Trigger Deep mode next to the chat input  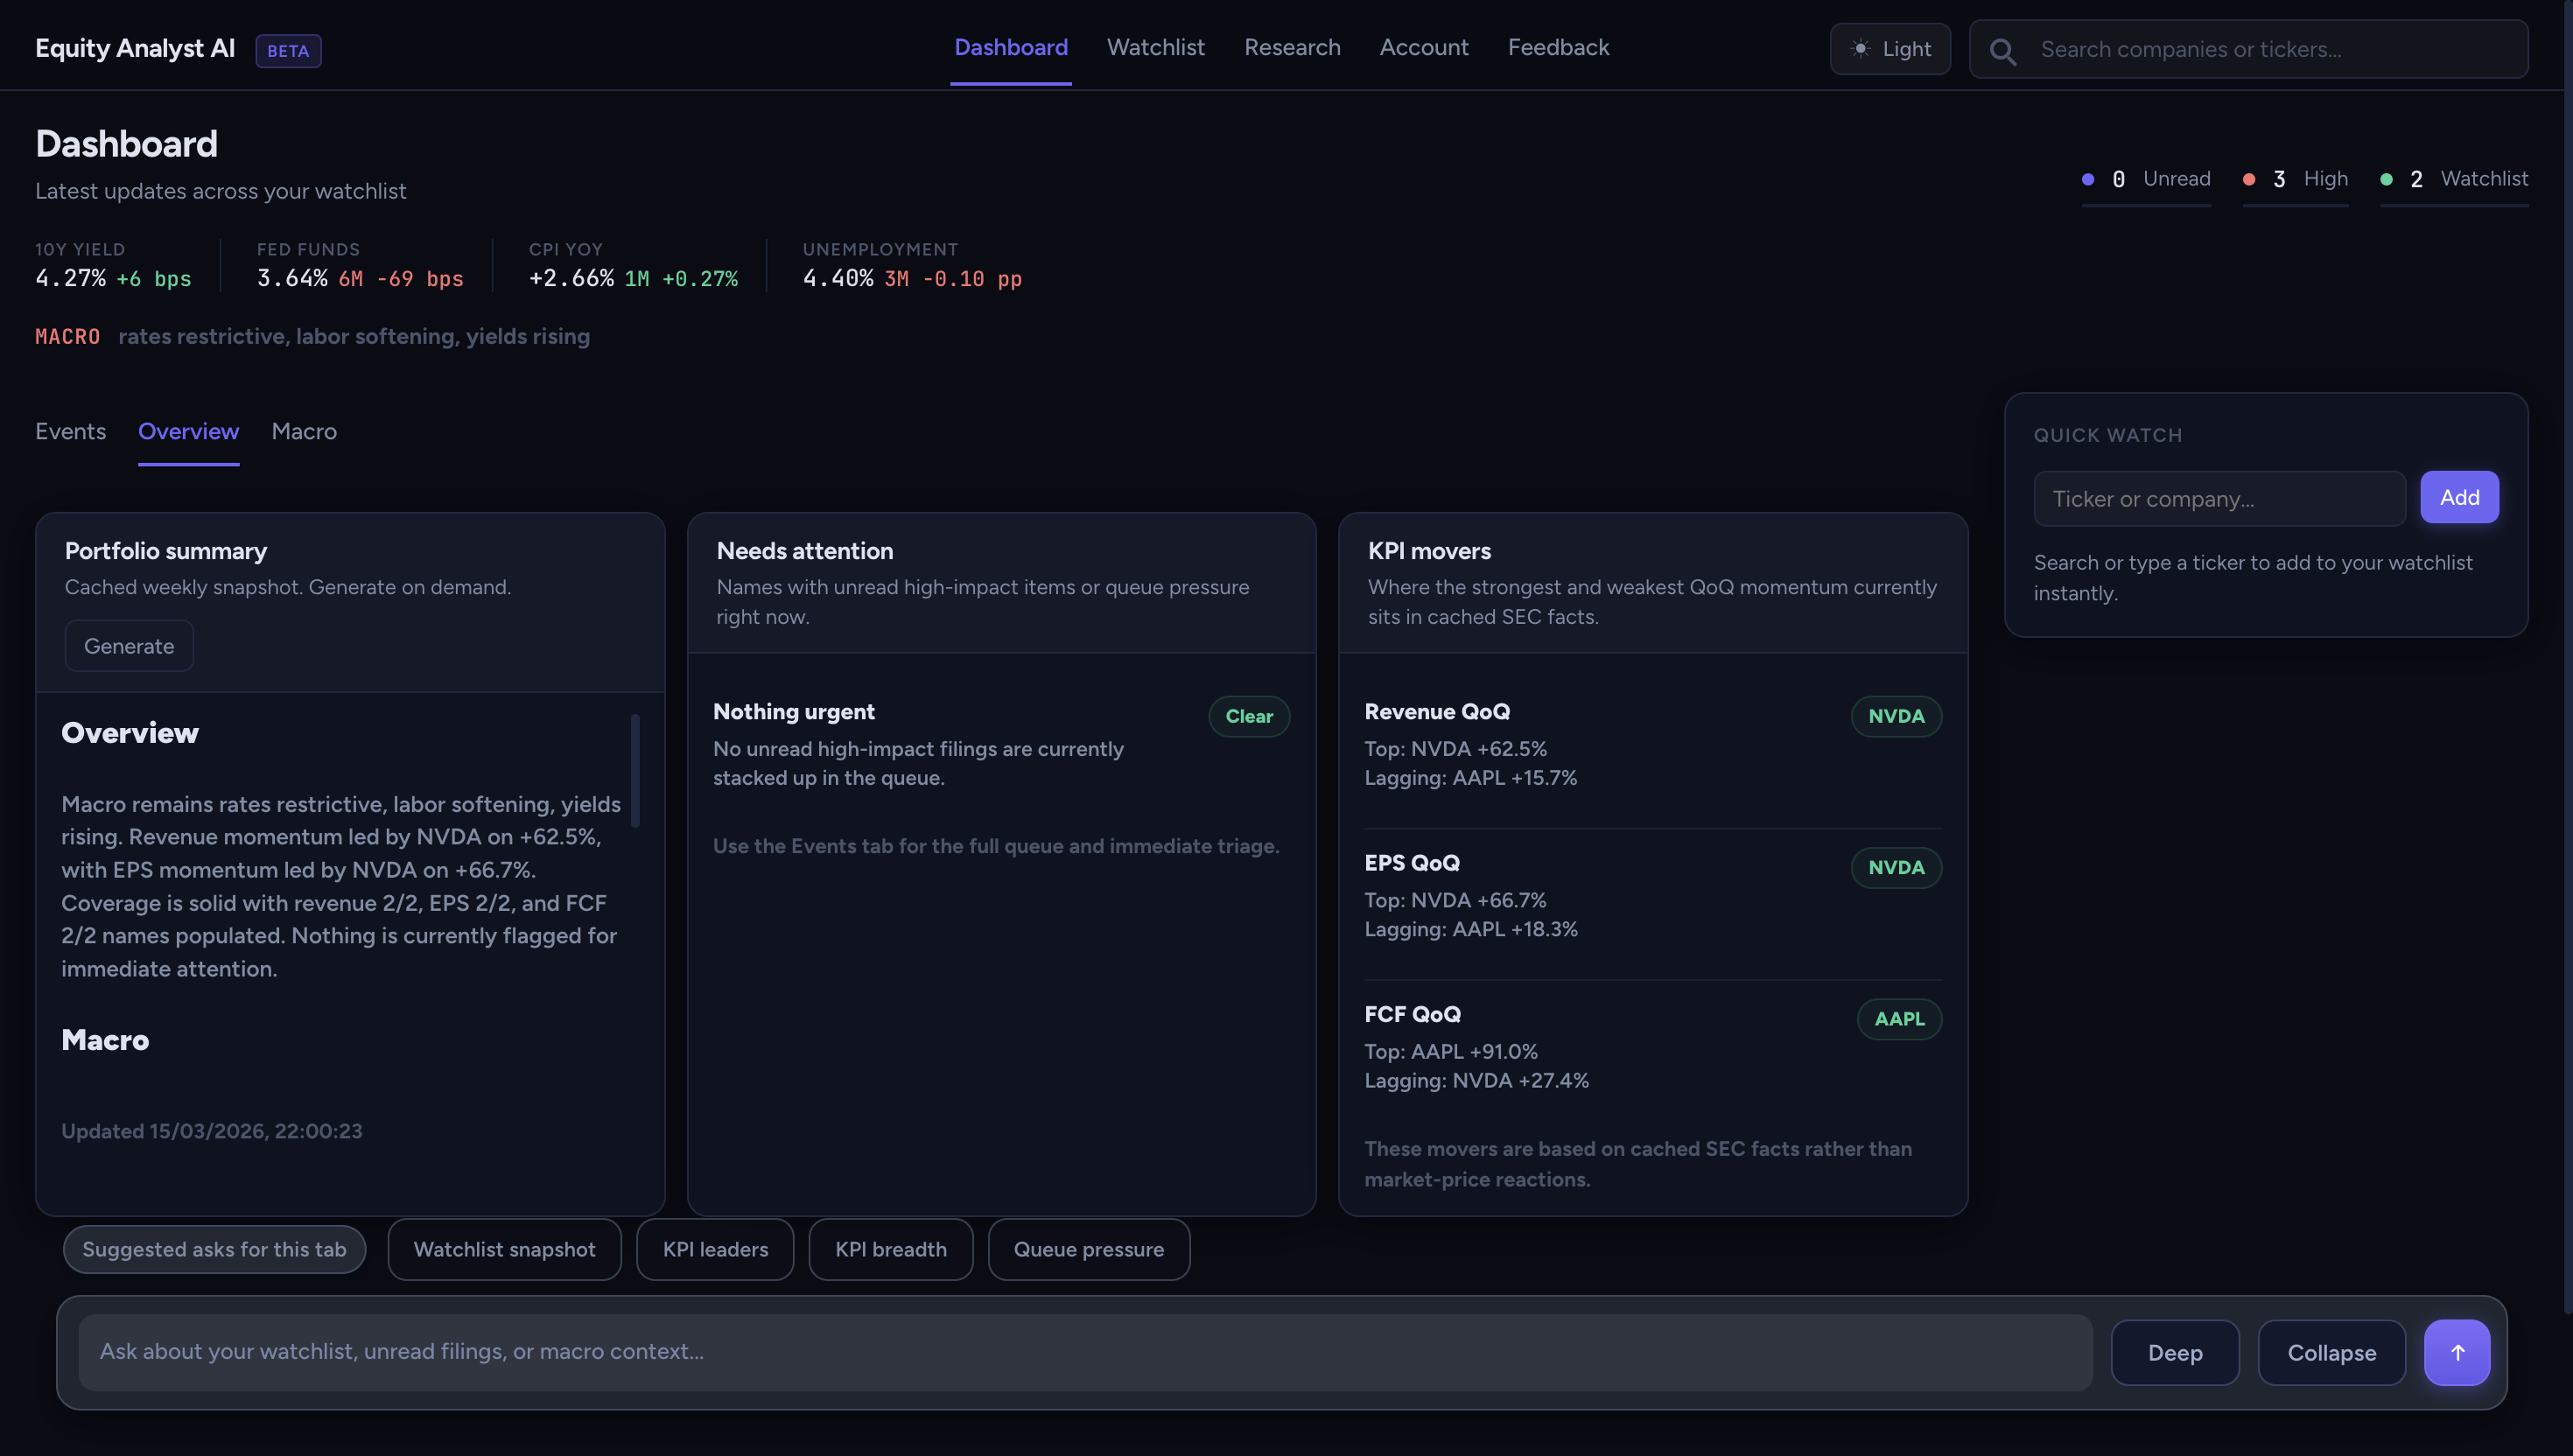(2174, 1352)
